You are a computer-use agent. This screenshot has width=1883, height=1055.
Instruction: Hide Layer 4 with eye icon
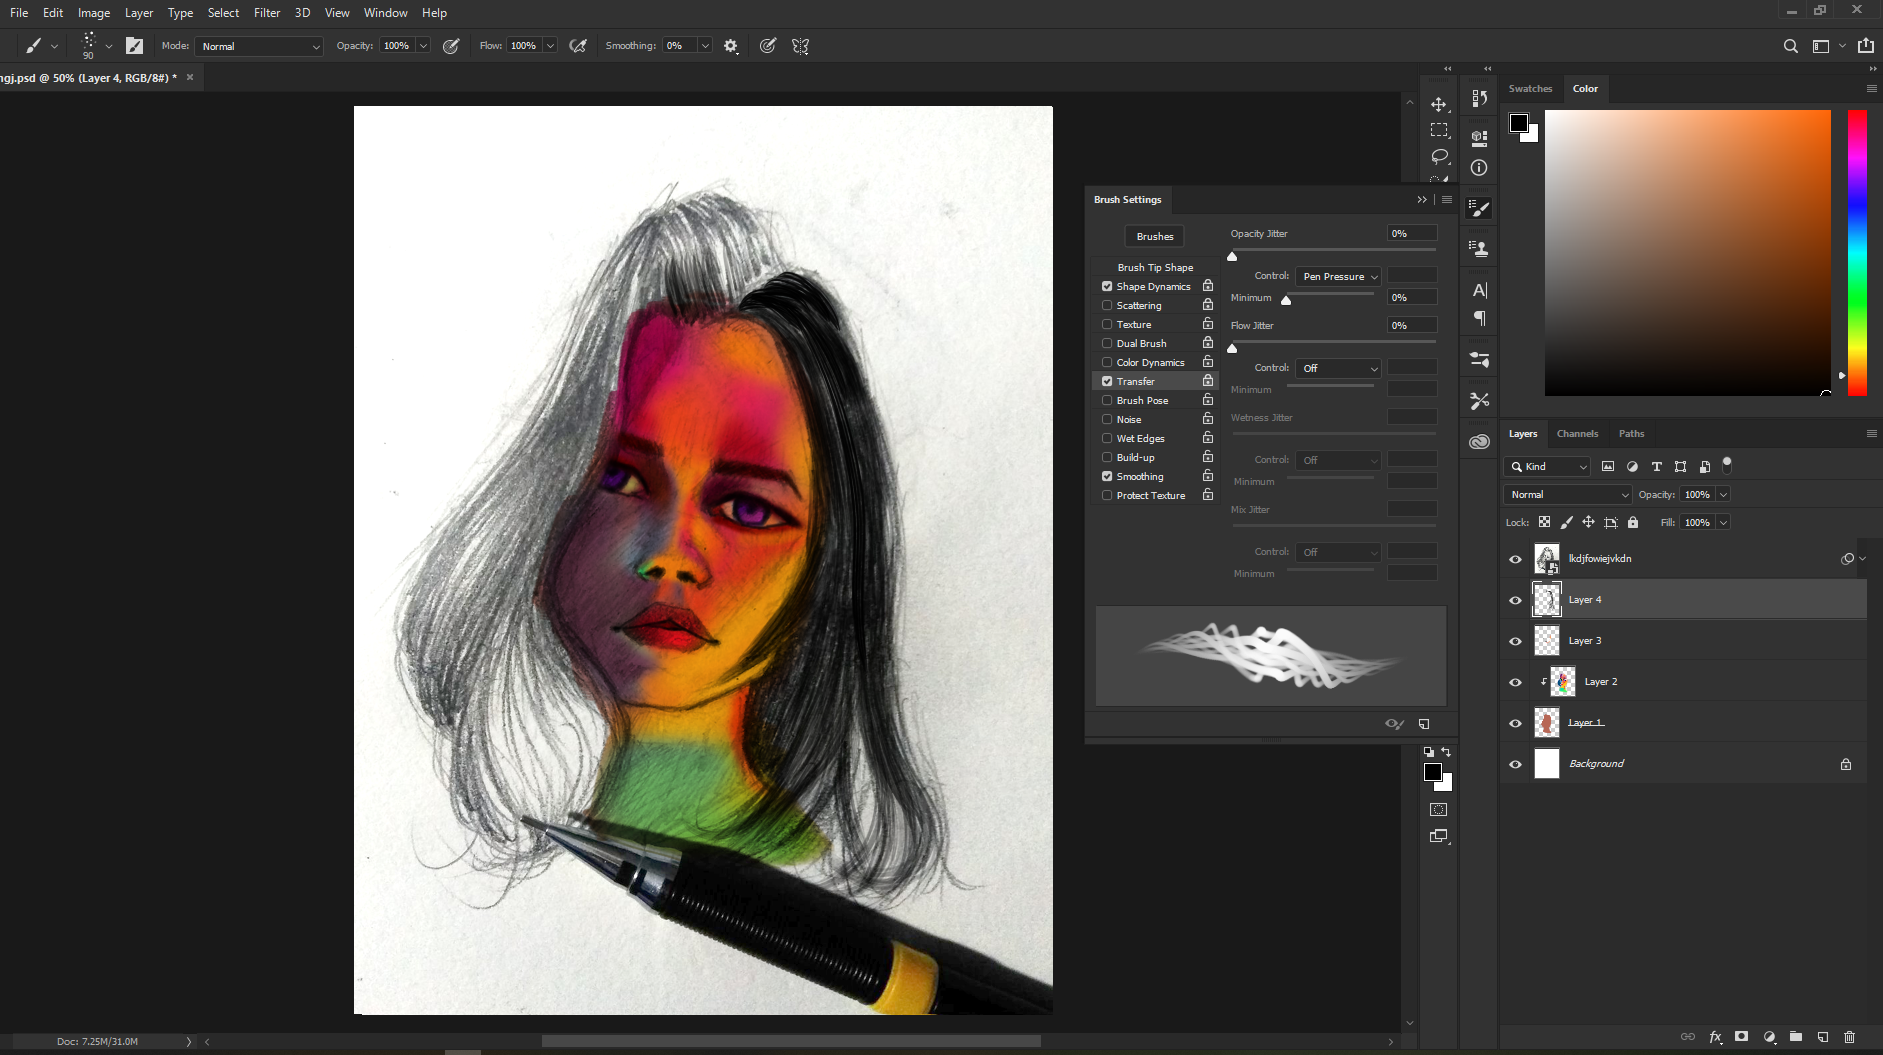(x=1515, y=600)
